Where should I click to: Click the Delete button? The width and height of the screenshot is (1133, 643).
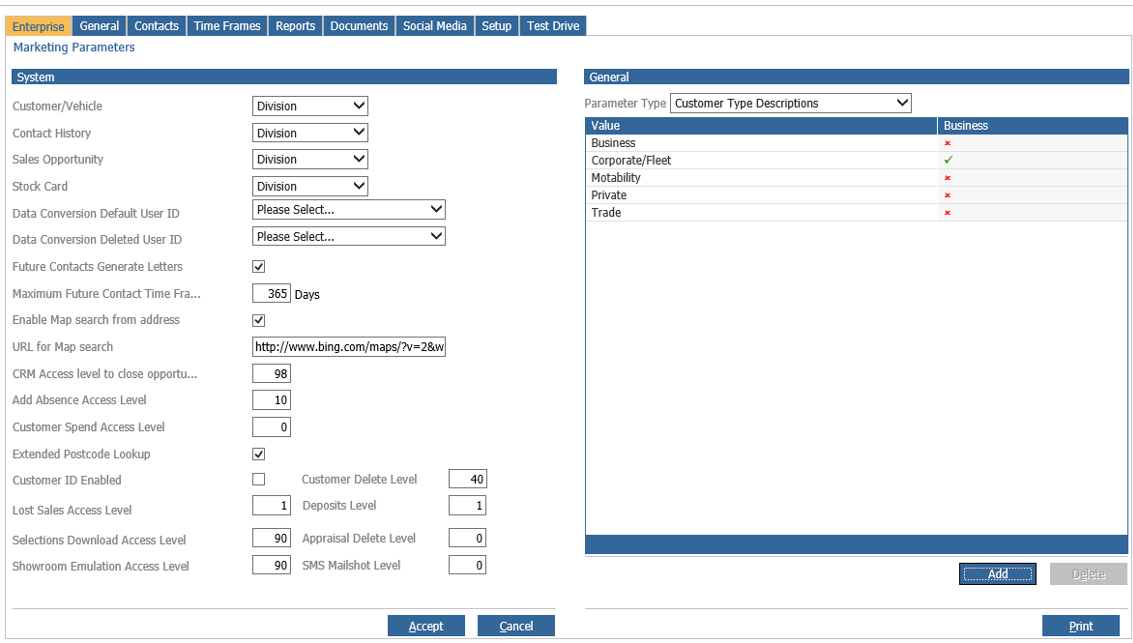1088,574
